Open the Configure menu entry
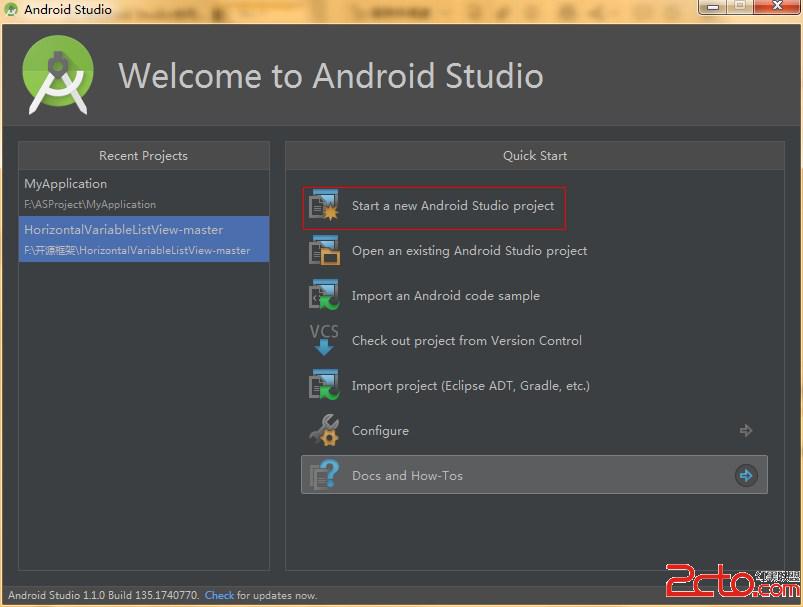 pos(380,431)
